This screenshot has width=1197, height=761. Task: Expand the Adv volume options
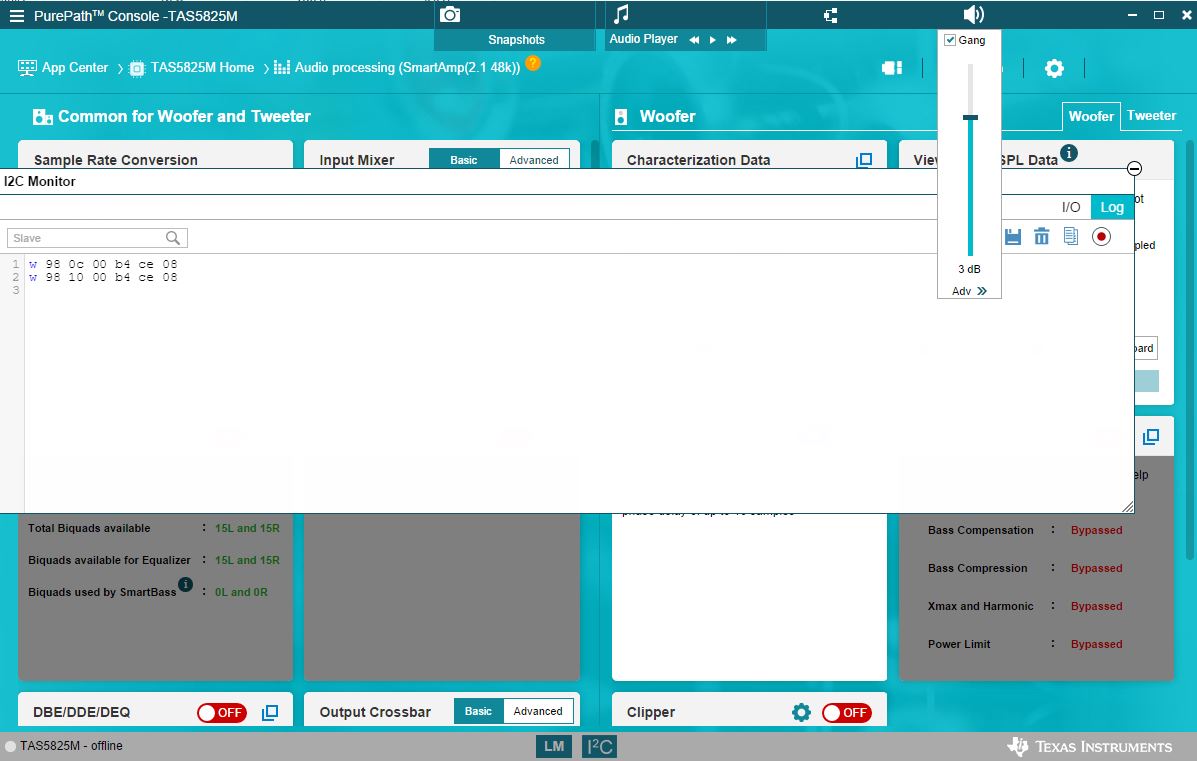click(x=970, y=291)
